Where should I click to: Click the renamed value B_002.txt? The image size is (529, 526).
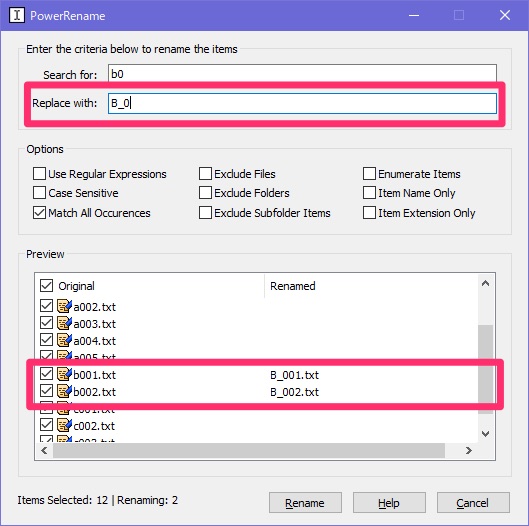point(295,392)
